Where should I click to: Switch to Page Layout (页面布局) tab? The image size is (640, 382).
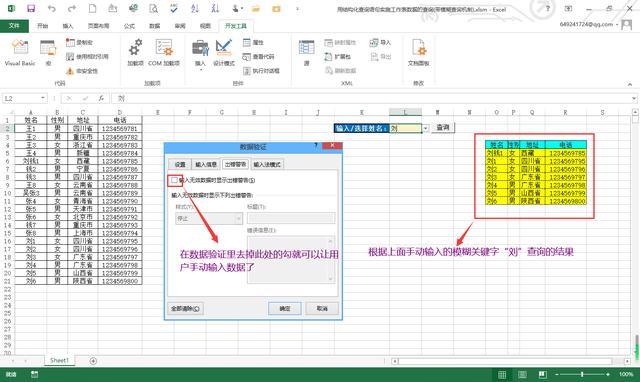pyautogui.click(x=98, y=26)
